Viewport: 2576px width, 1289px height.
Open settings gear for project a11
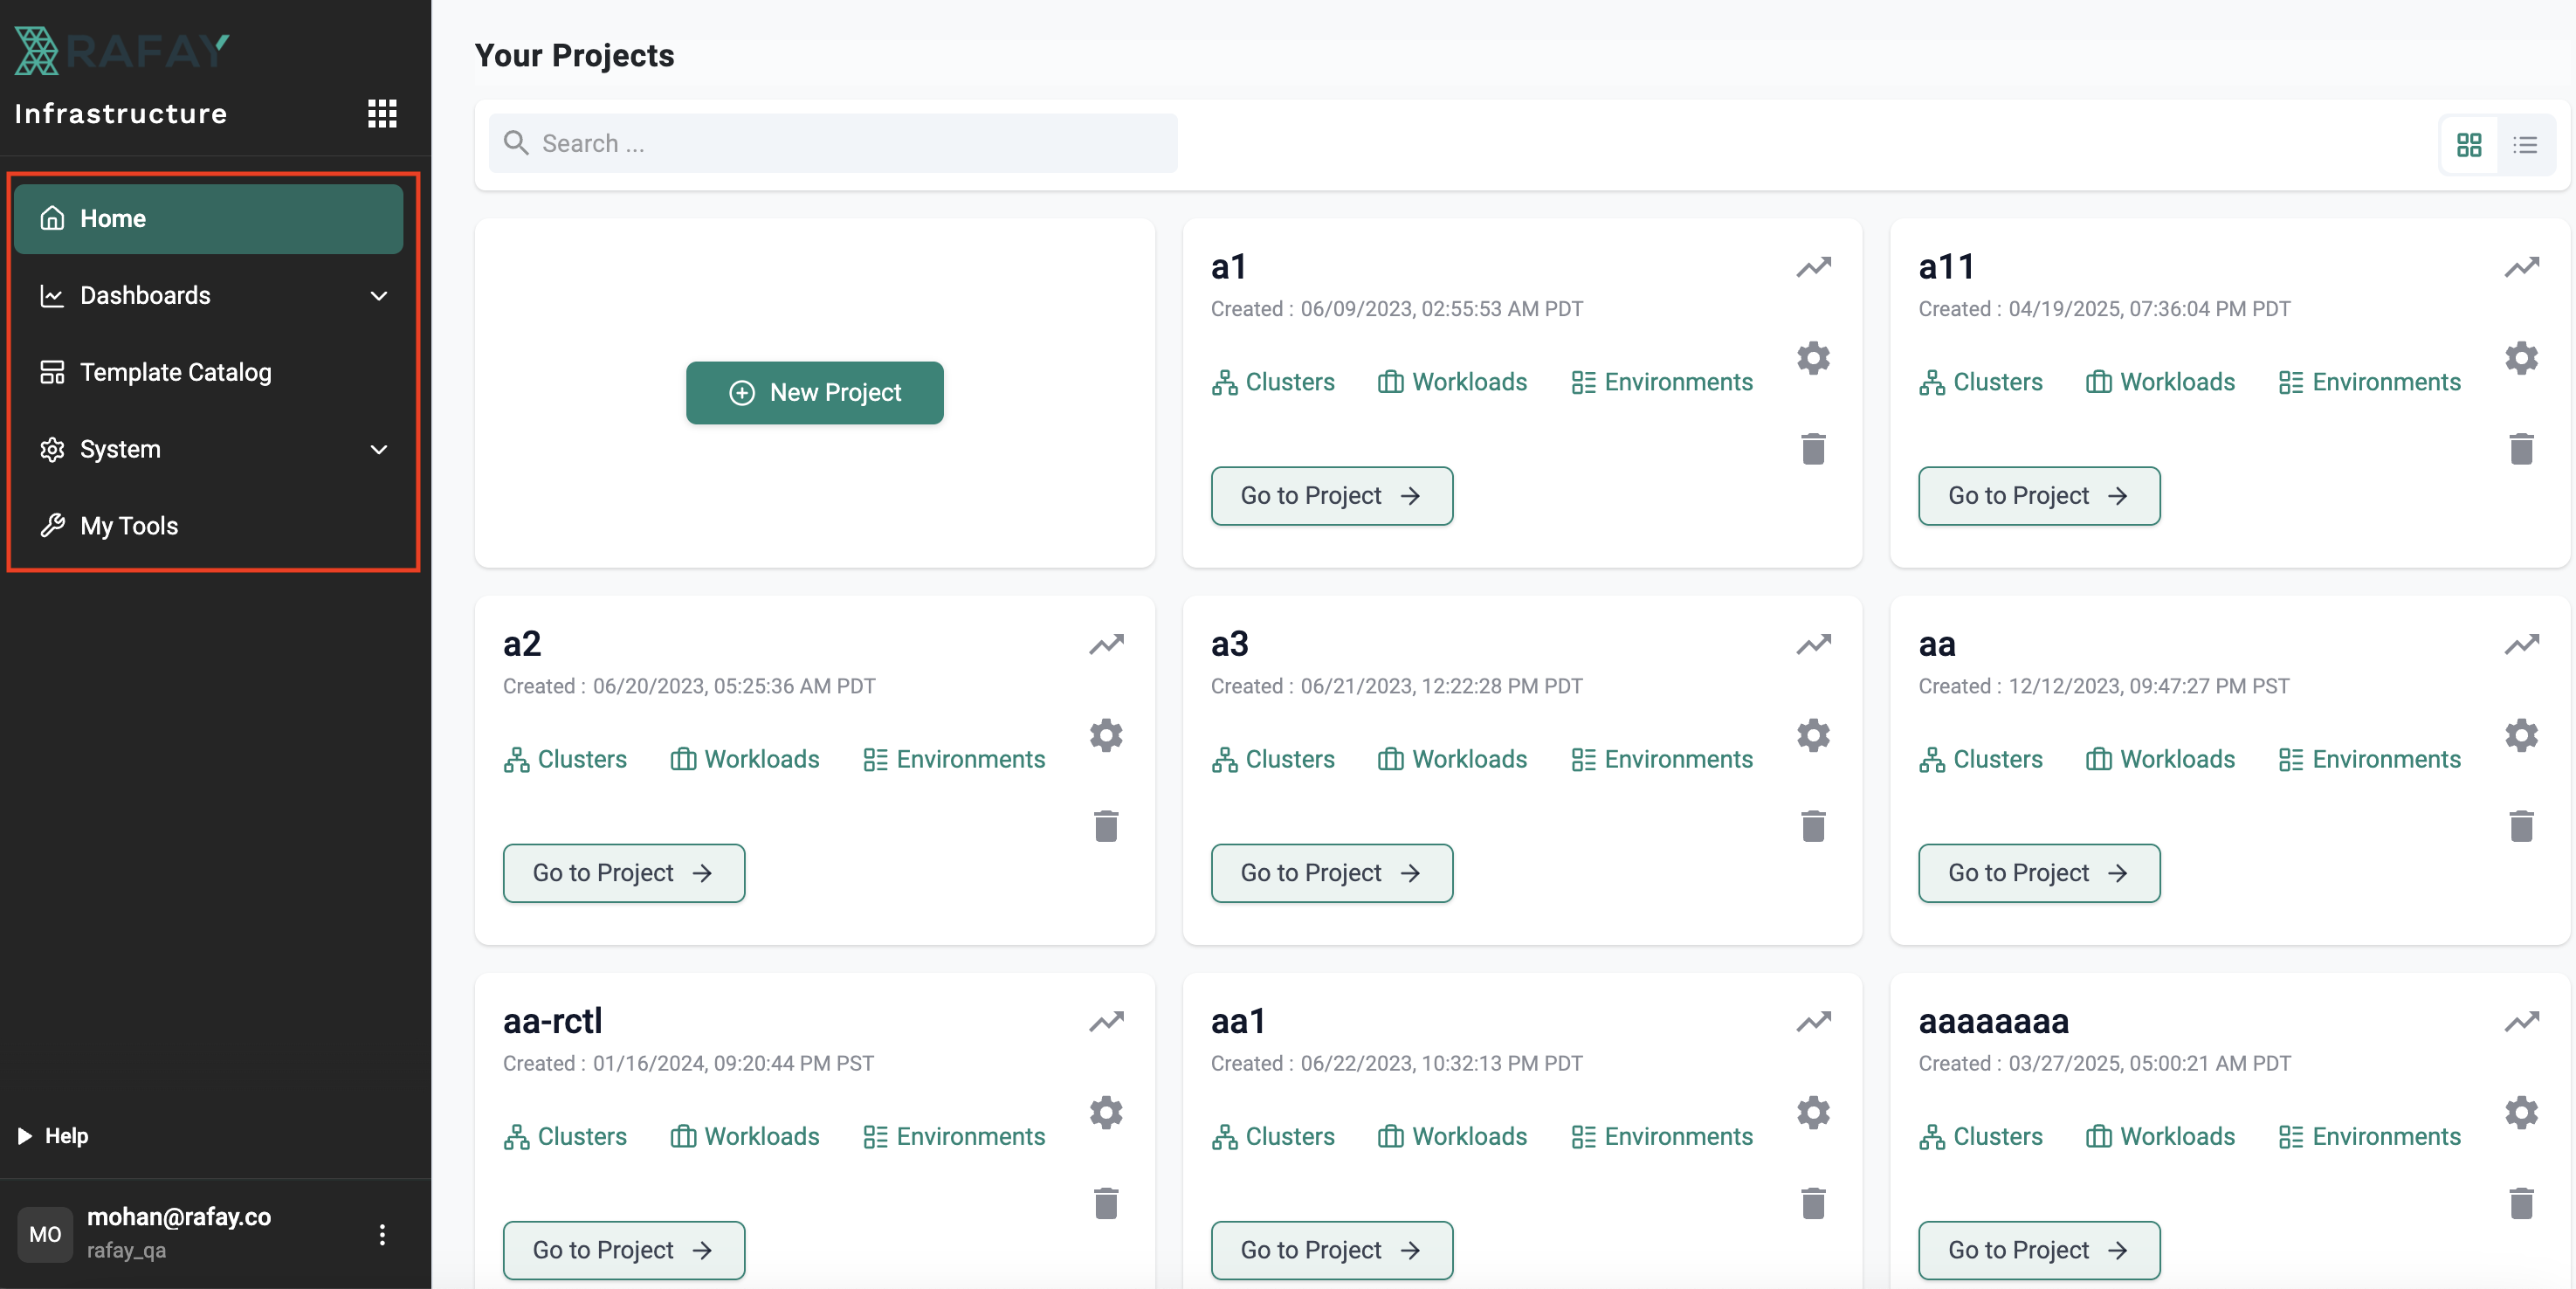(x=2521, y=358)
